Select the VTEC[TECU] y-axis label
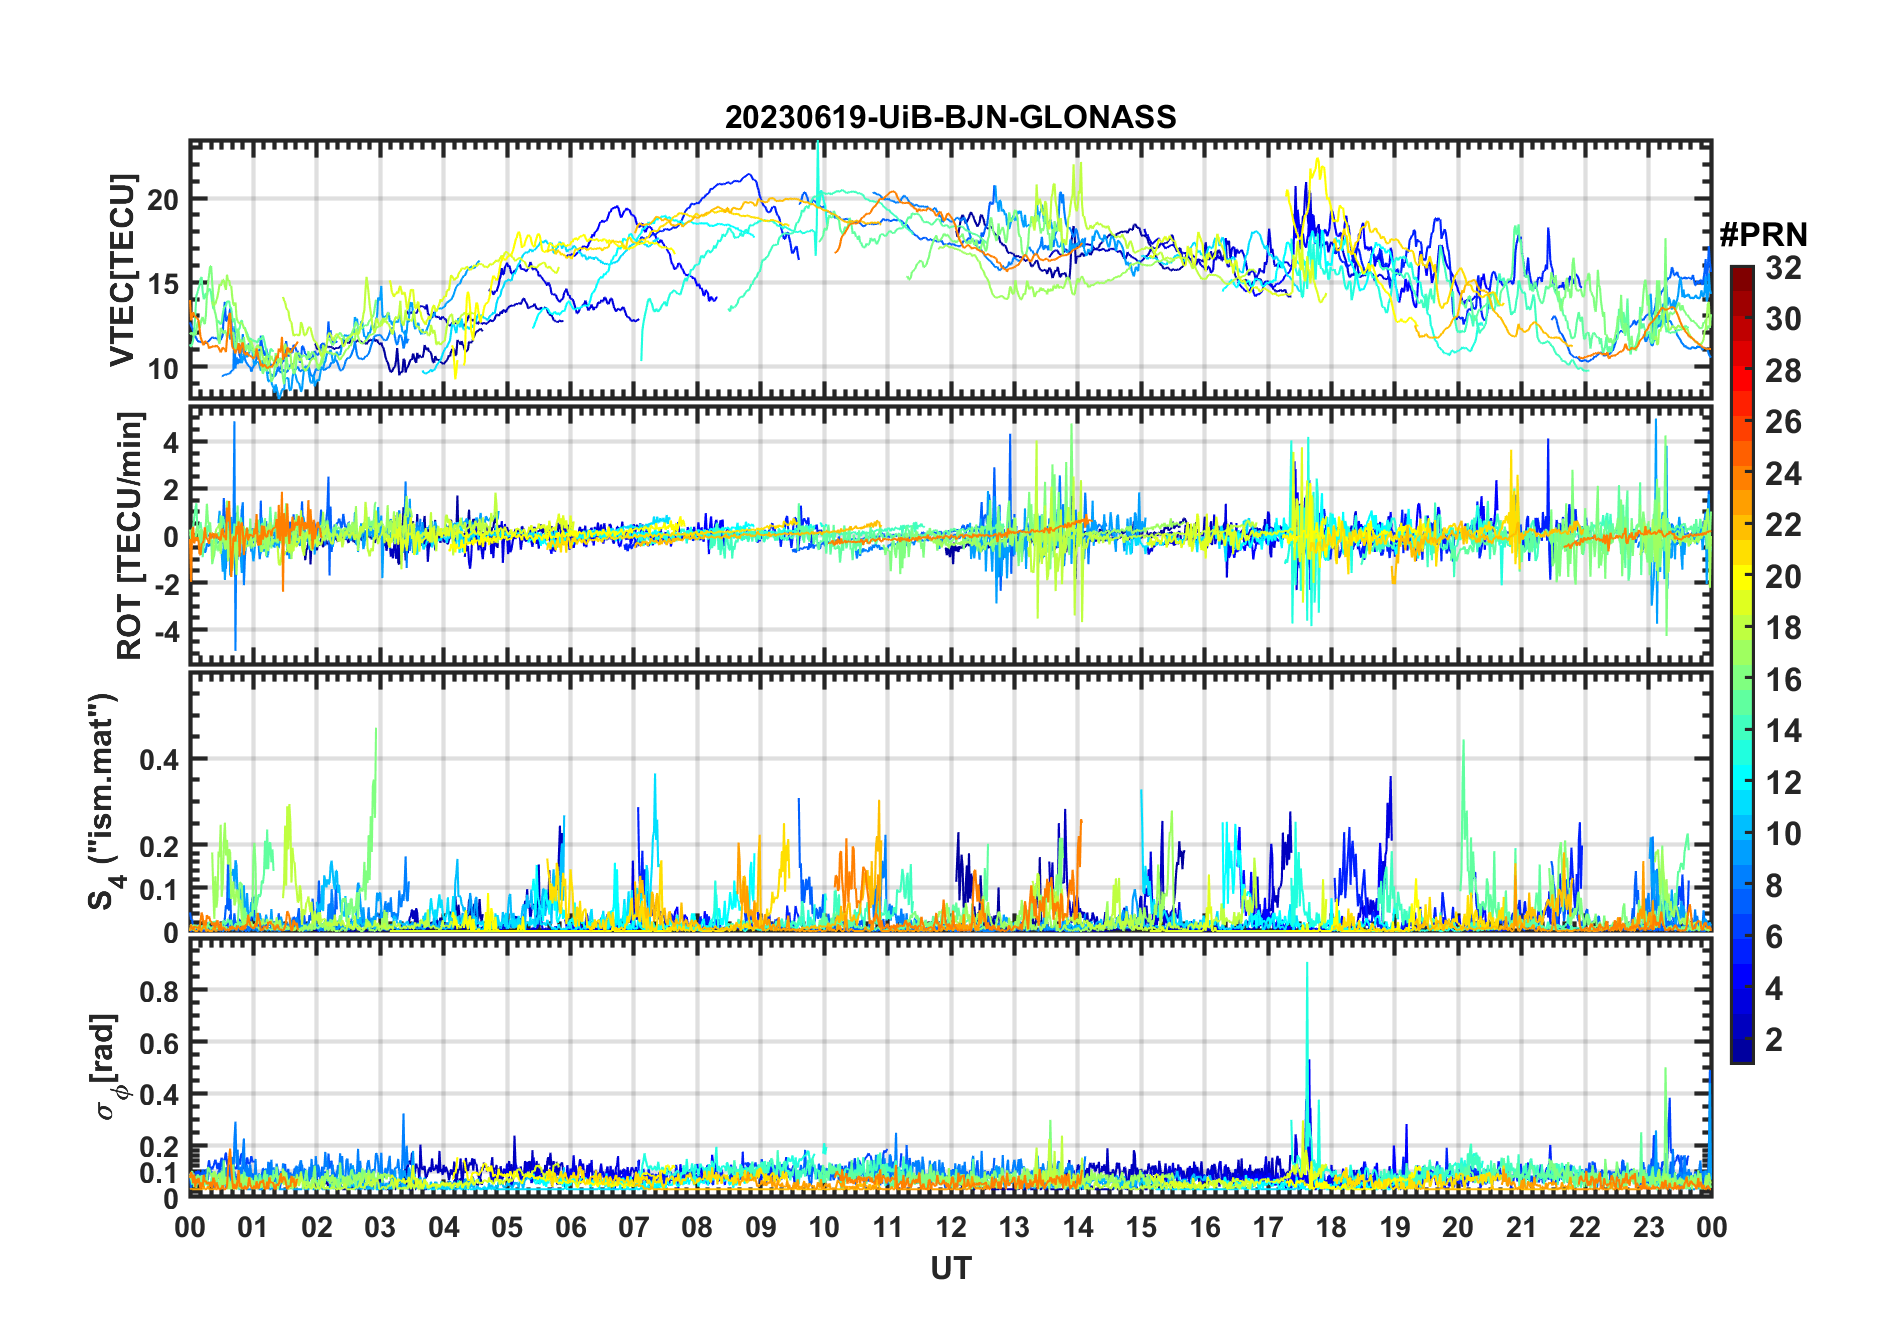 [122, 271]
